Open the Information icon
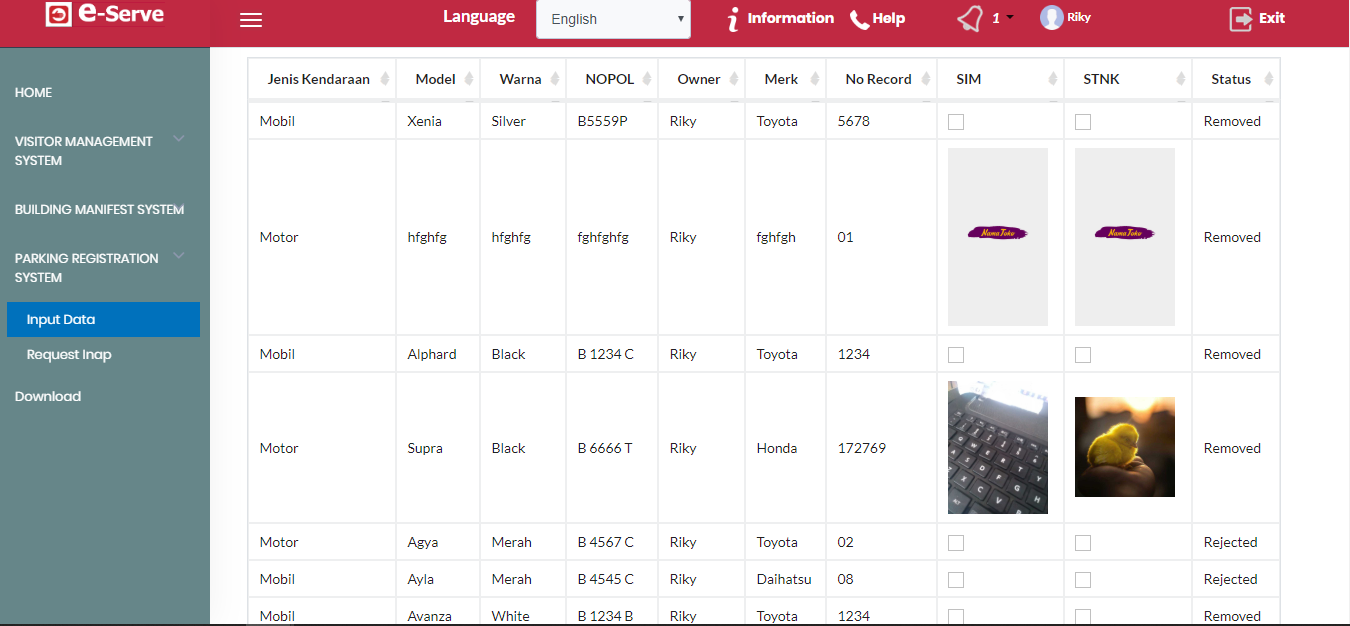1350x626 pixels. coord(734,19)
